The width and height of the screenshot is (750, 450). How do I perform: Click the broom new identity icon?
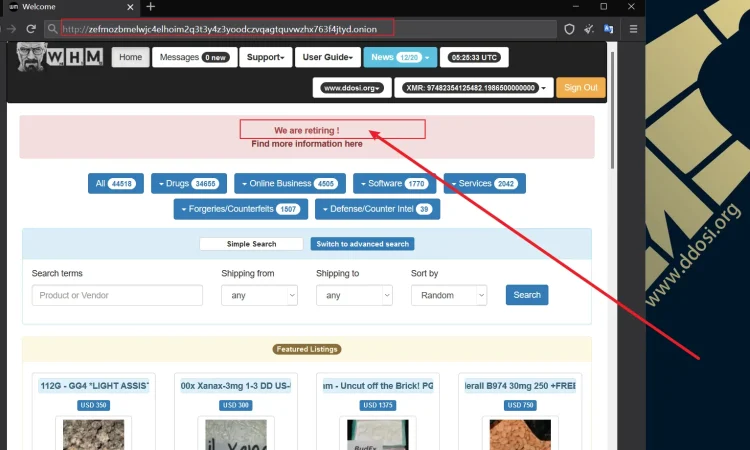pos(590,29)
